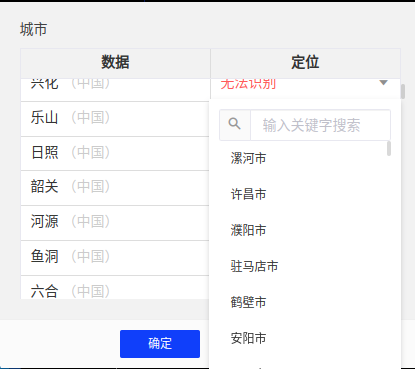
Task: Click the 确定 button
Action: (x=160, y=344)
